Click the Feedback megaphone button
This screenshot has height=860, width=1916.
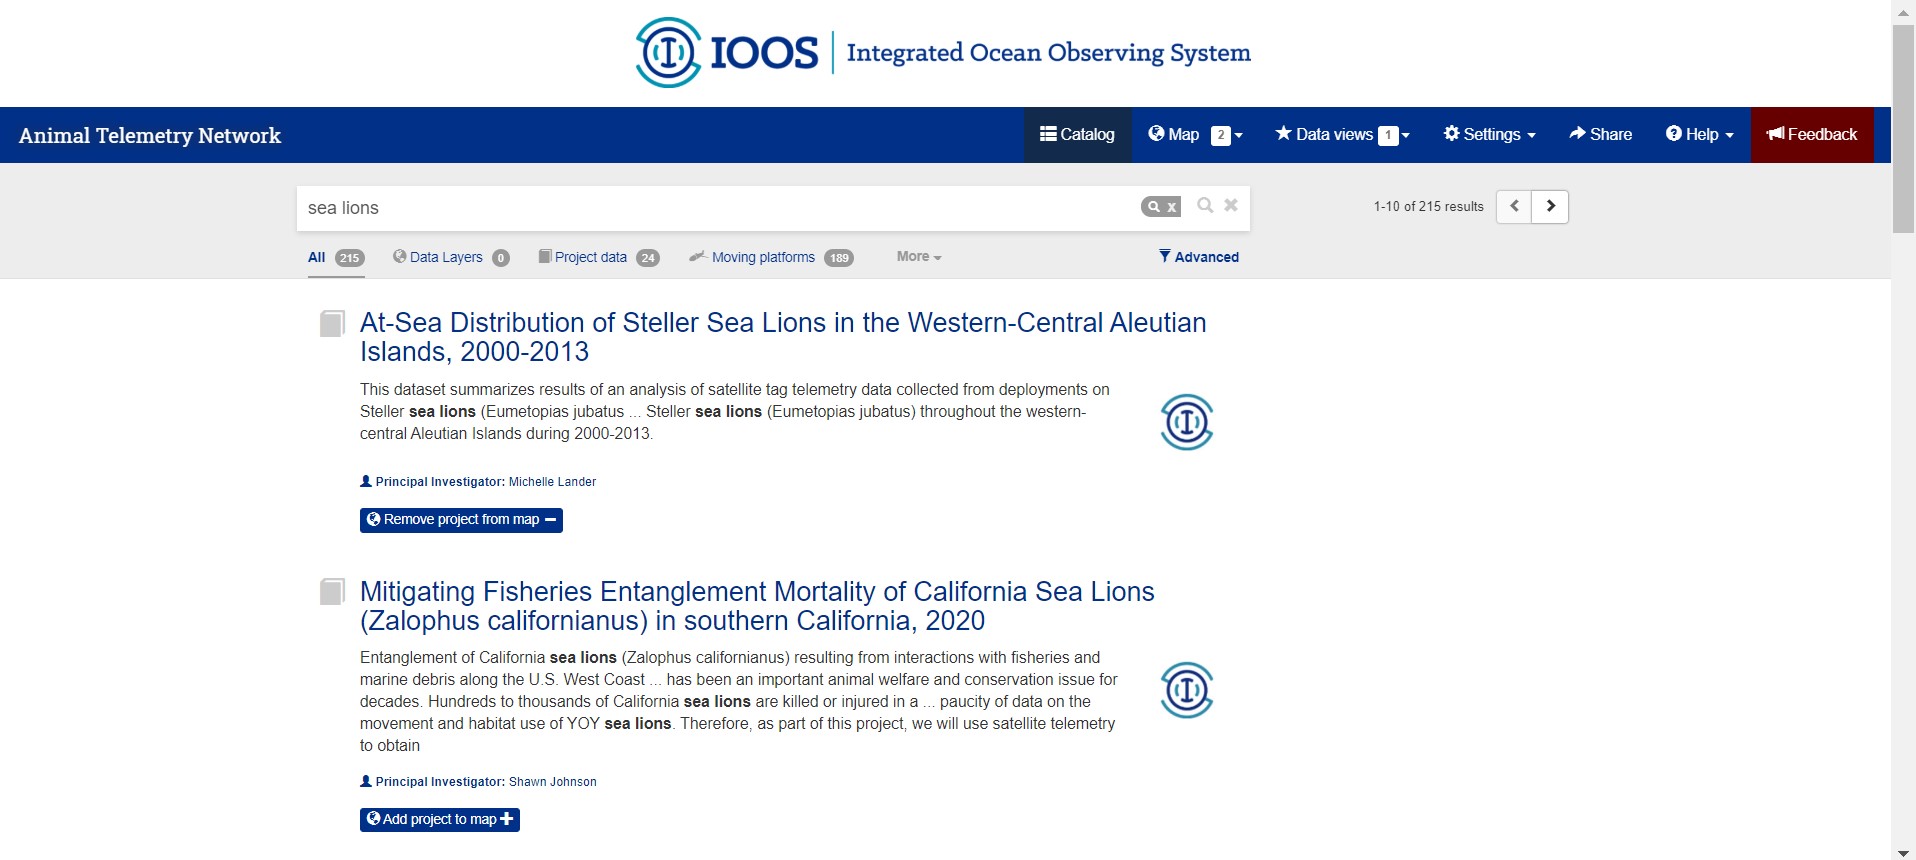(1811, 135)
